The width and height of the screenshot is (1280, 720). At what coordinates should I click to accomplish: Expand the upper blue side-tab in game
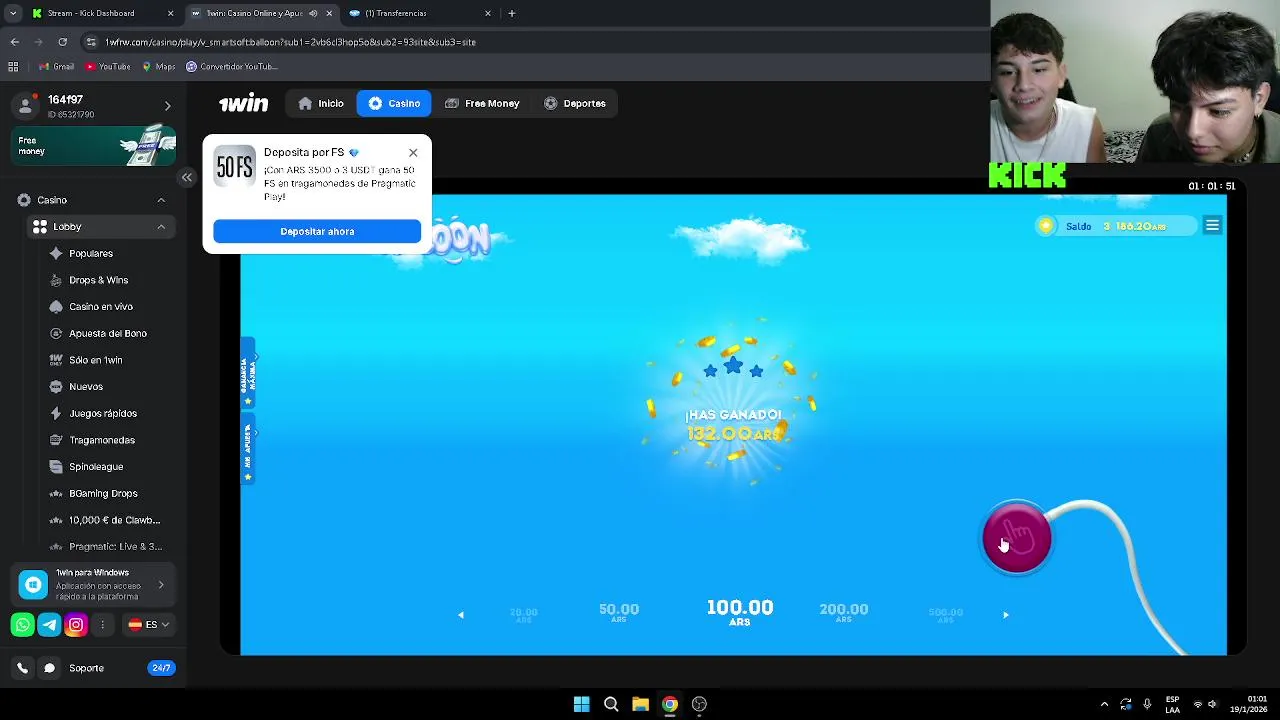click(248, 373)
